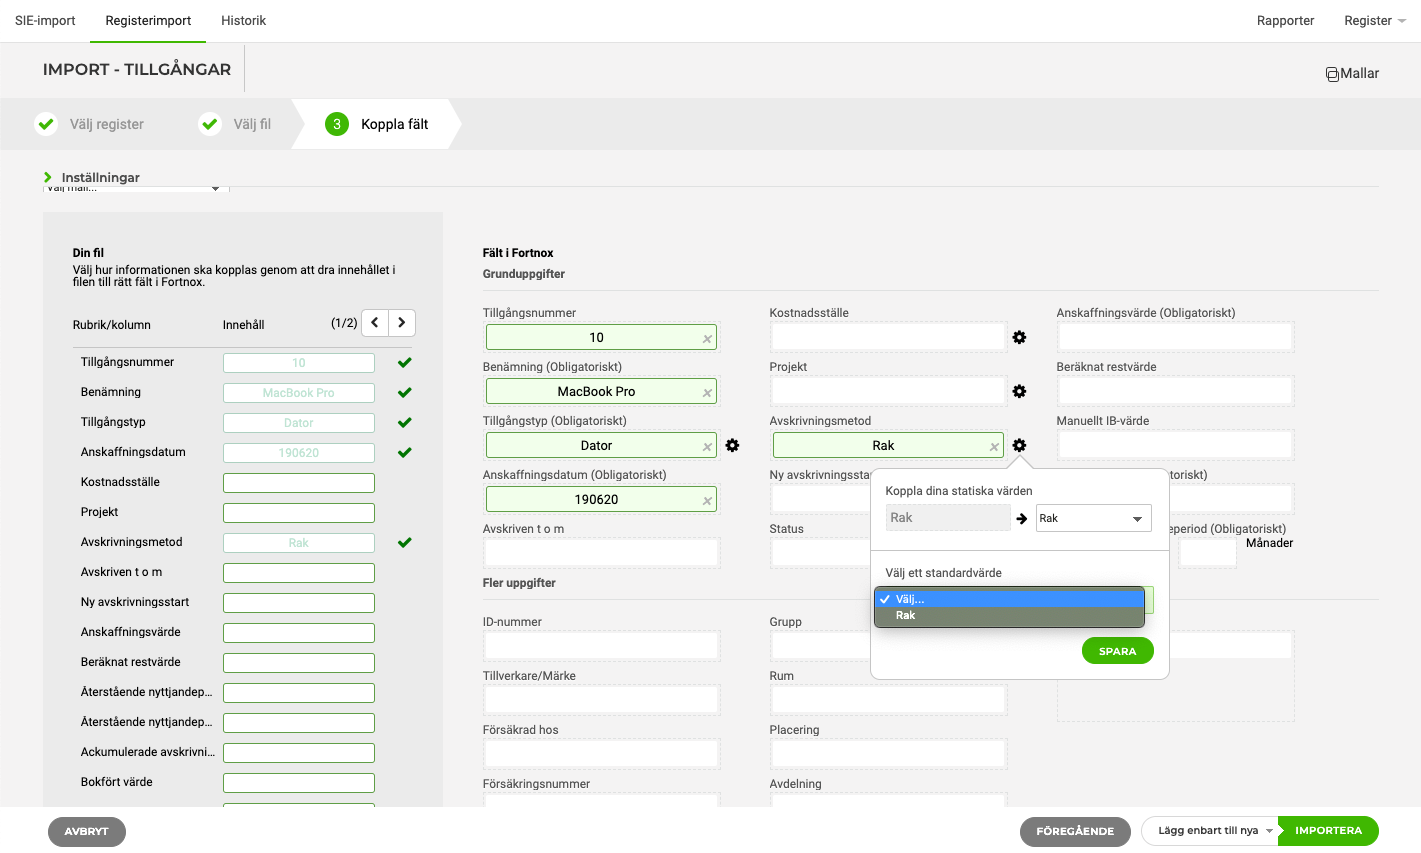1421x853 pixels.
Task: Click the Avskriven t o m file content box
Action: click(x=299, y=573)
